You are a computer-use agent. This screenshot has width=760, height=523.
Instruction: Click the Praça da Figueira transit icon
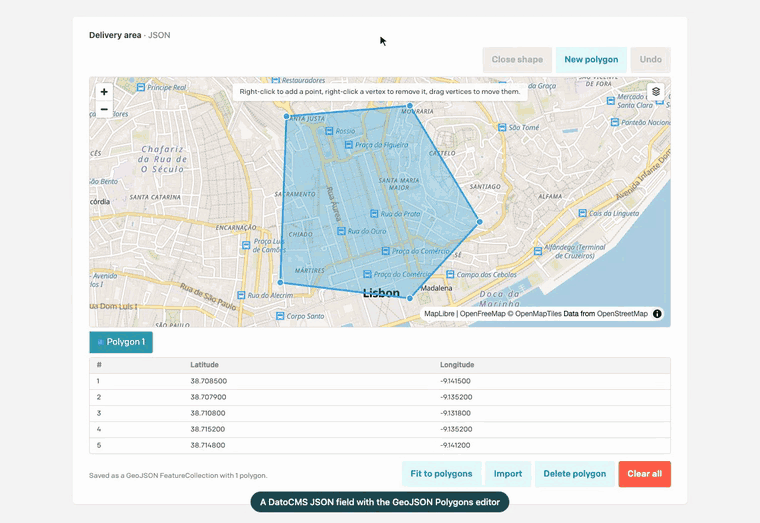pyautogui.click(x=348, y=144)
